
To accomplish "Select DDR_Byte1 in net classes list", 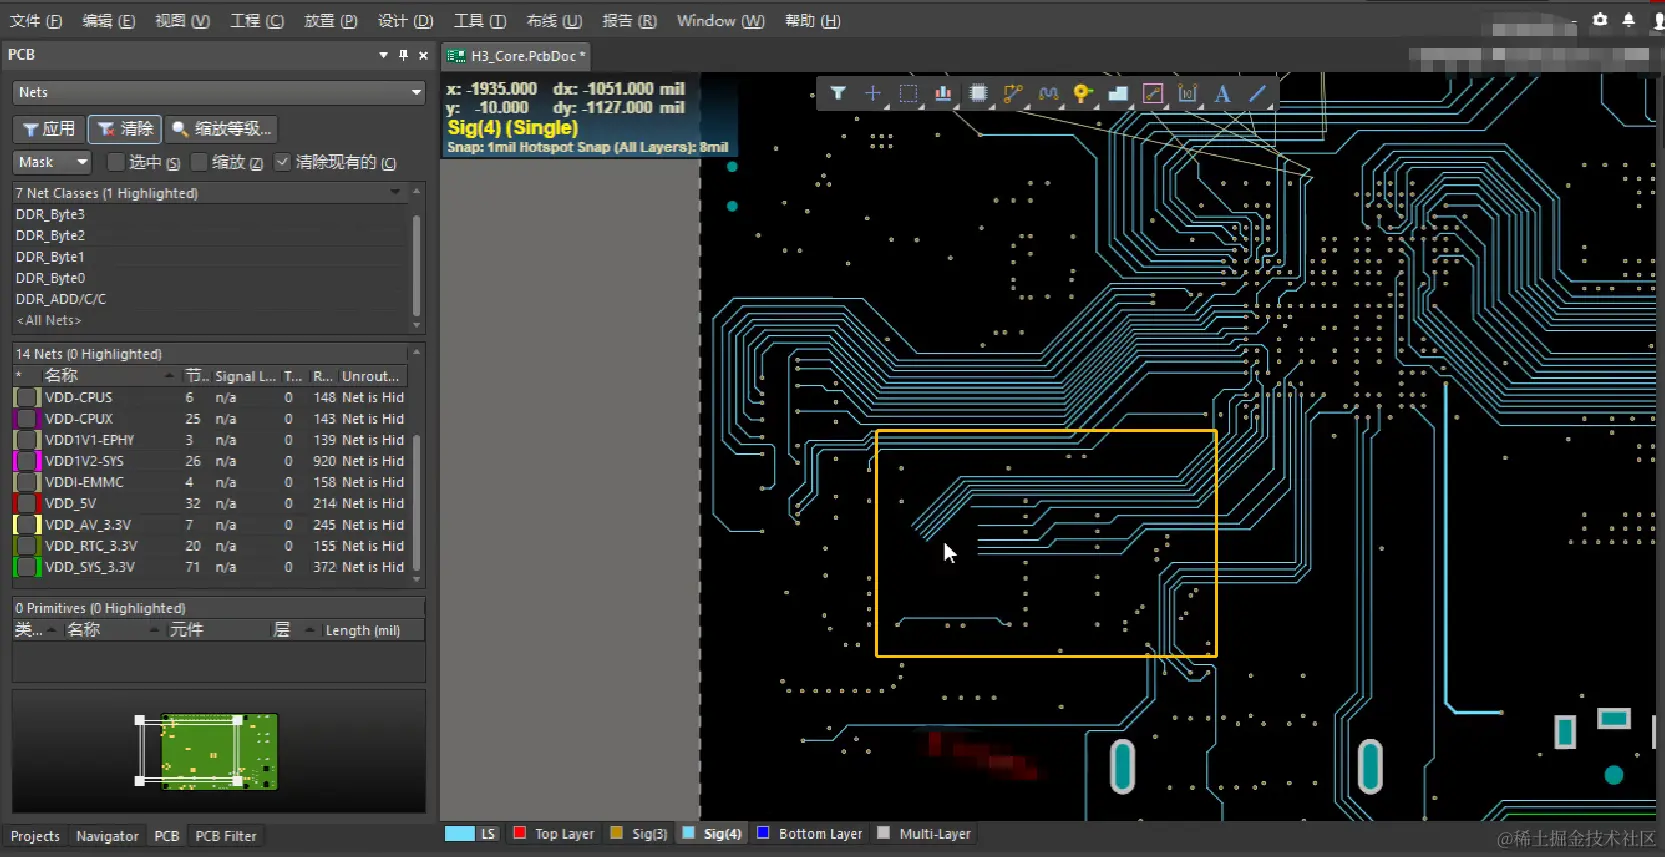I will pos(50,257).
